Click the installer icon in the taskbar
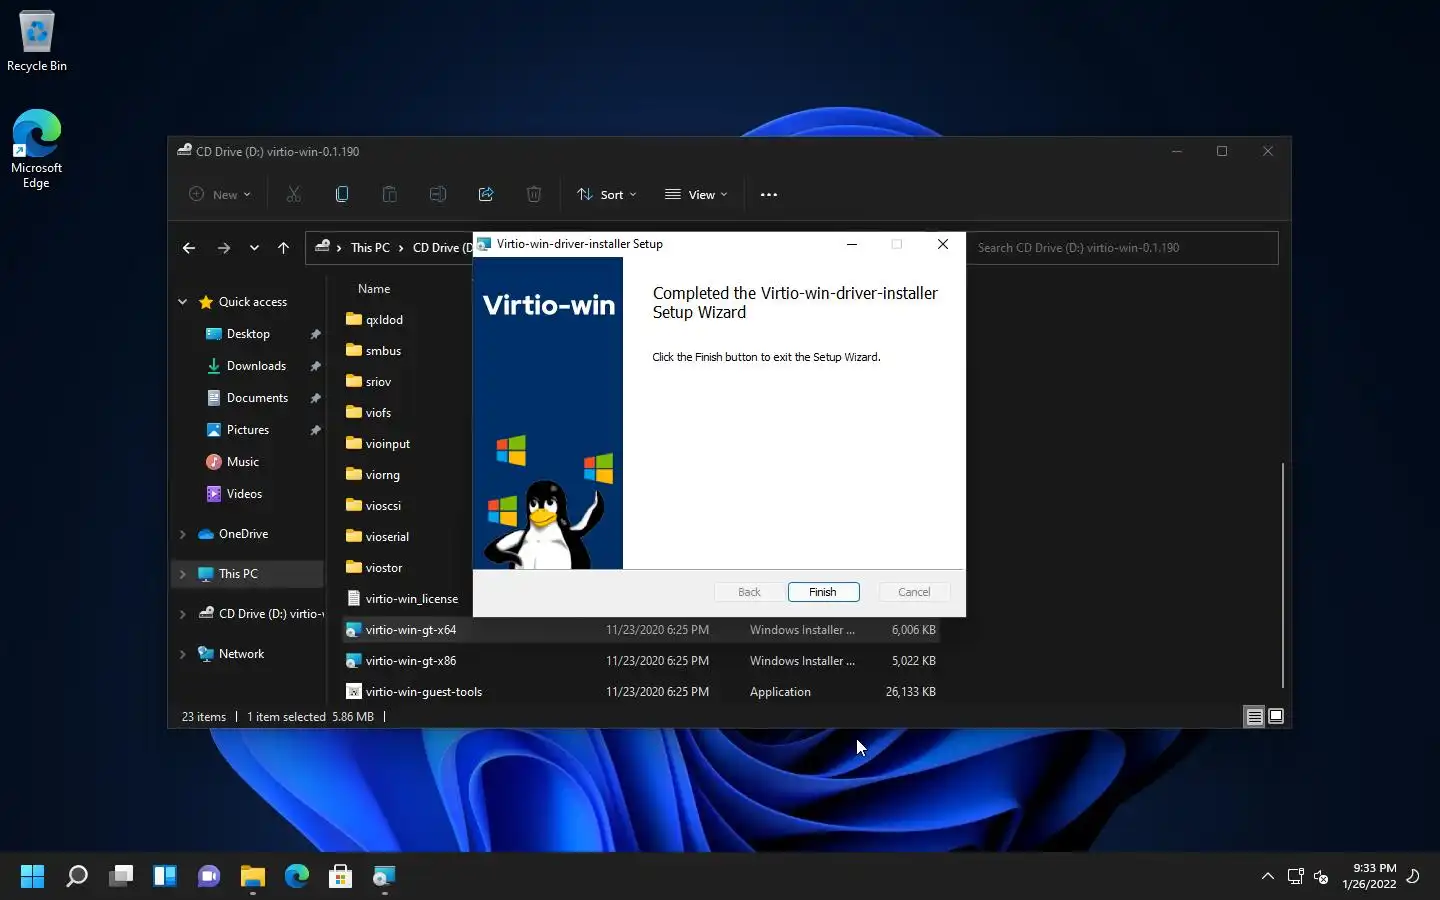Image resolution: width=1440 pixels, height=900 pixels. (x=385, y=877)
